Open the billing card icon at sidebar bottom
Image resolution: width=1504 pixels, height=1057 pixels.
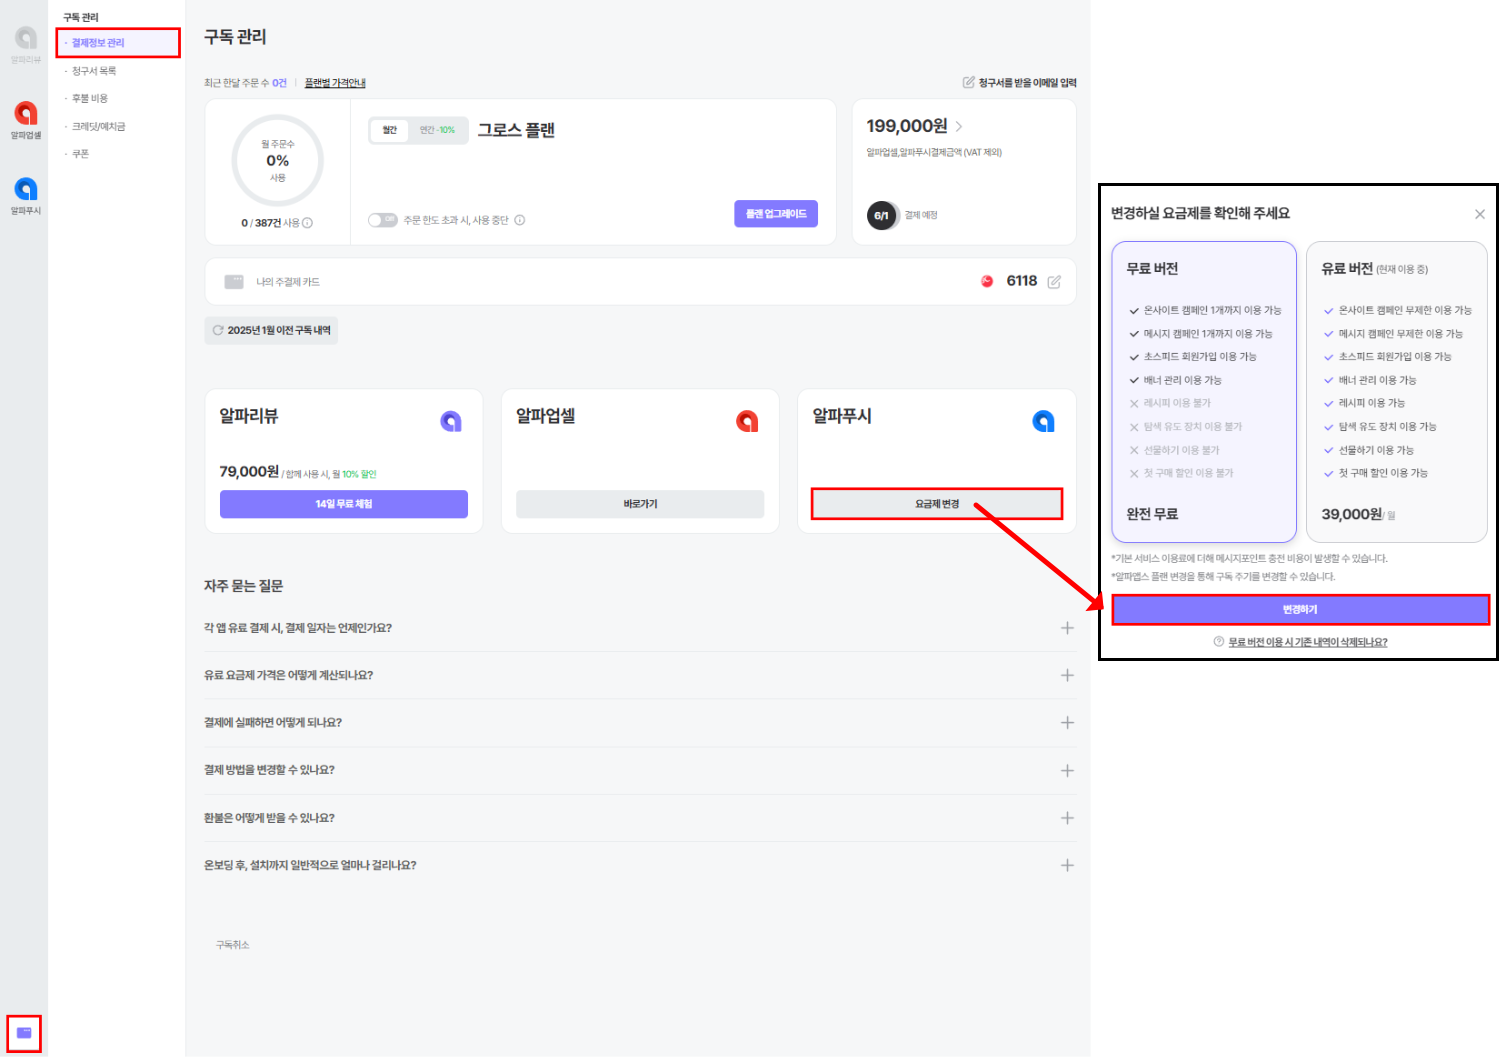coord(24,1033)
